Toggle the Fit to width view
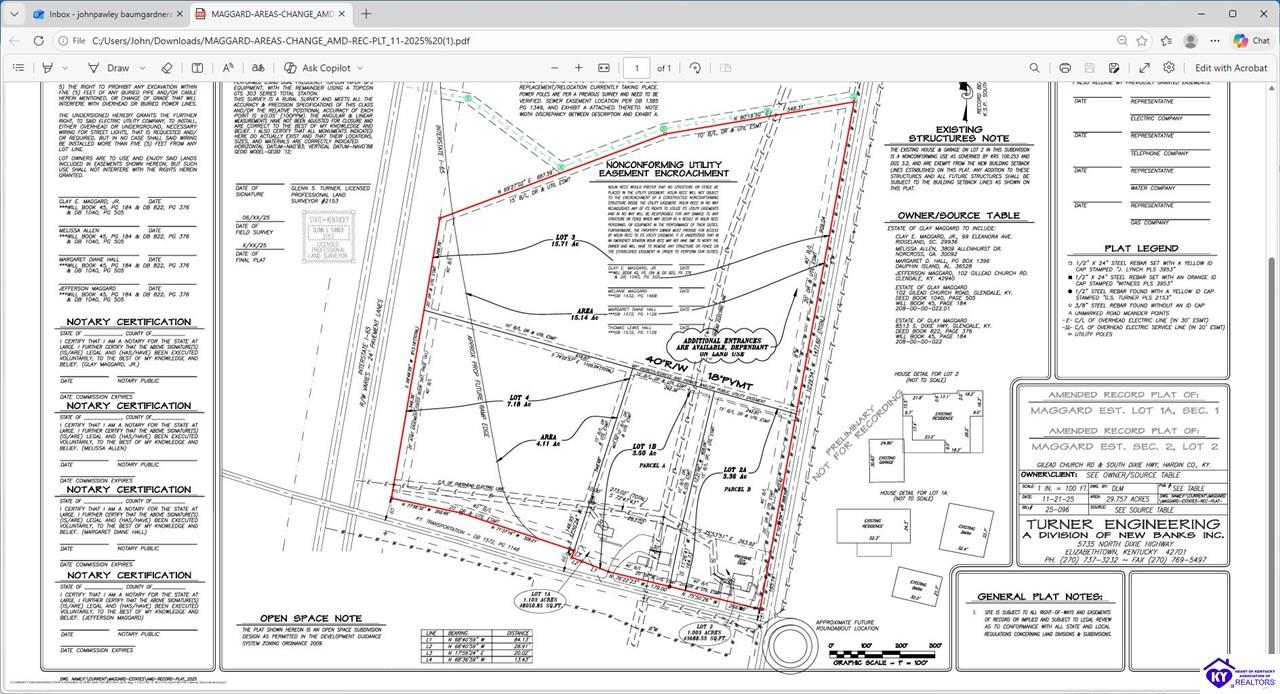This screenshot has width=1280, height=694. tap(604, 67)
